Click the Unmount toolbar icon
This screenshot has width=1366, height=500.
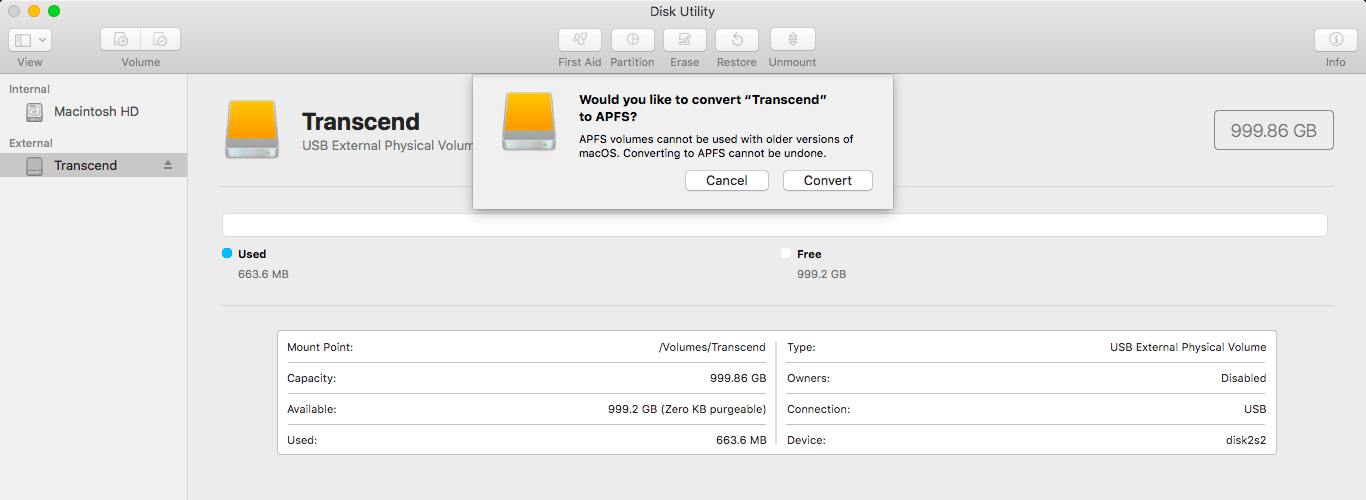click(x=793, y=40)
